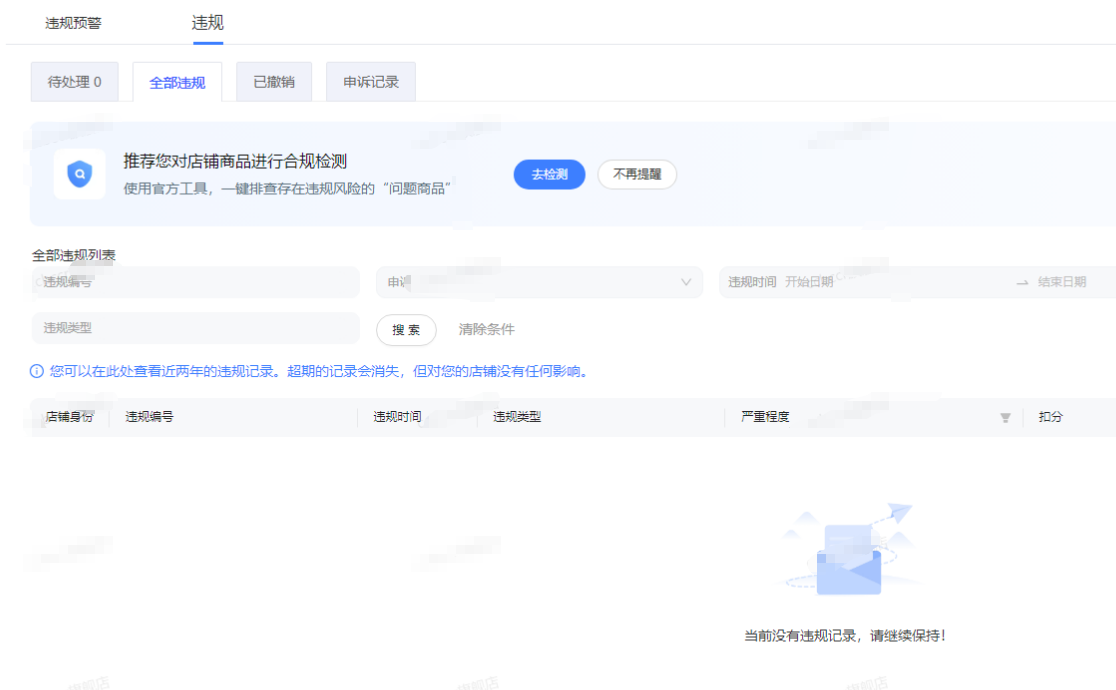Switch to the 已撤销 tab
The height and width of the screenshot is (690, 1116).
point(274,82)
